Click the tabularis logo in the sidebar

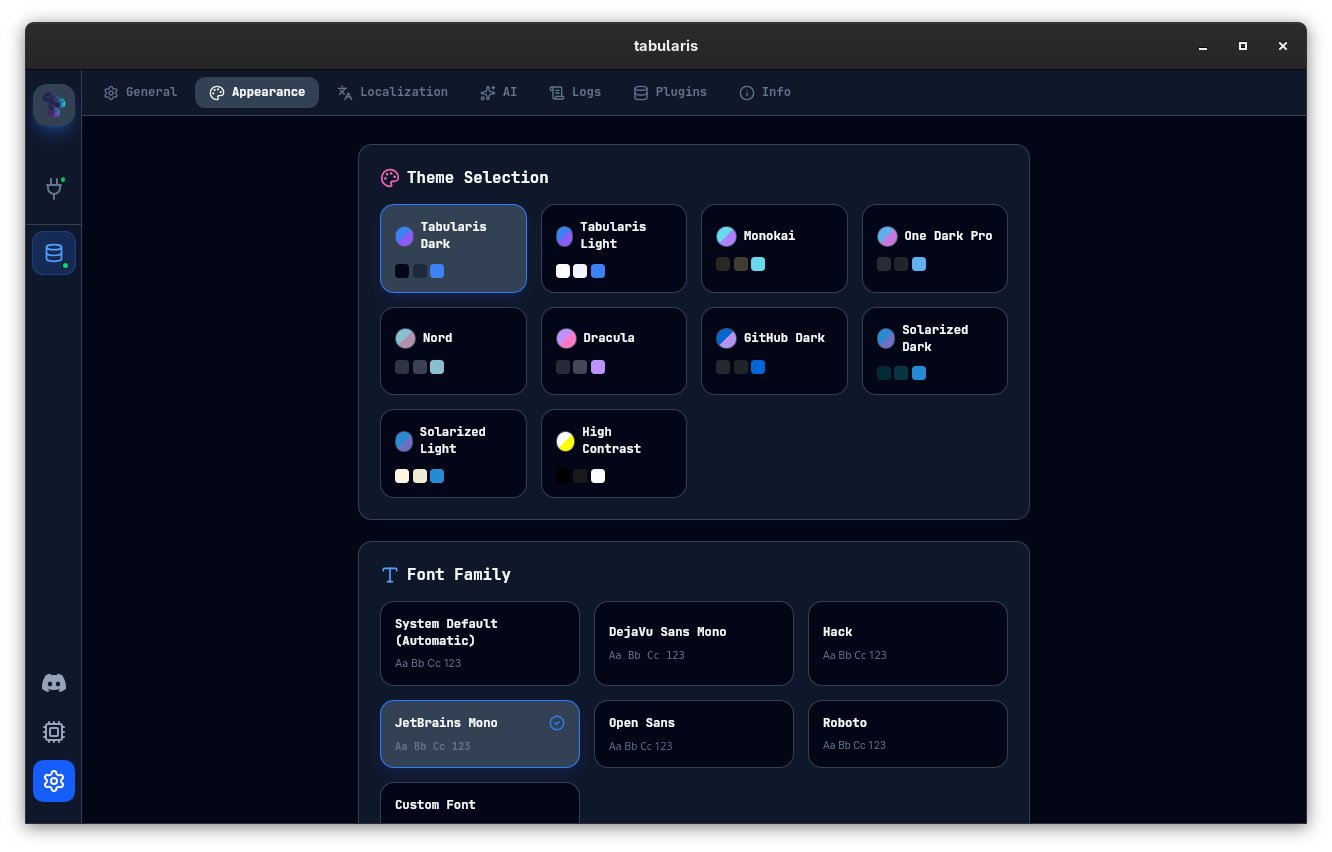tap(53, 104)
